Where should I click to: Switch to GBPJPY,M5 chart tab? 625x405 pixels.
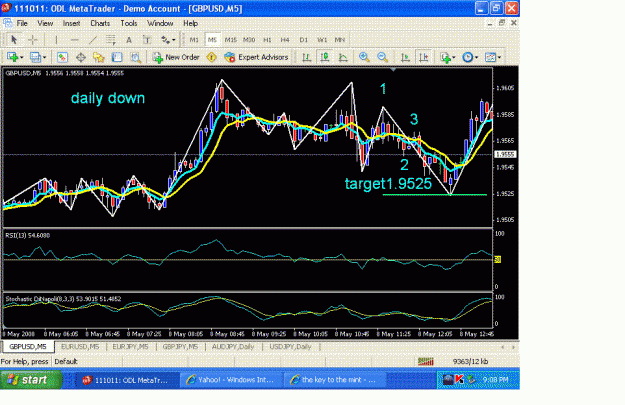tap(180, 347)
